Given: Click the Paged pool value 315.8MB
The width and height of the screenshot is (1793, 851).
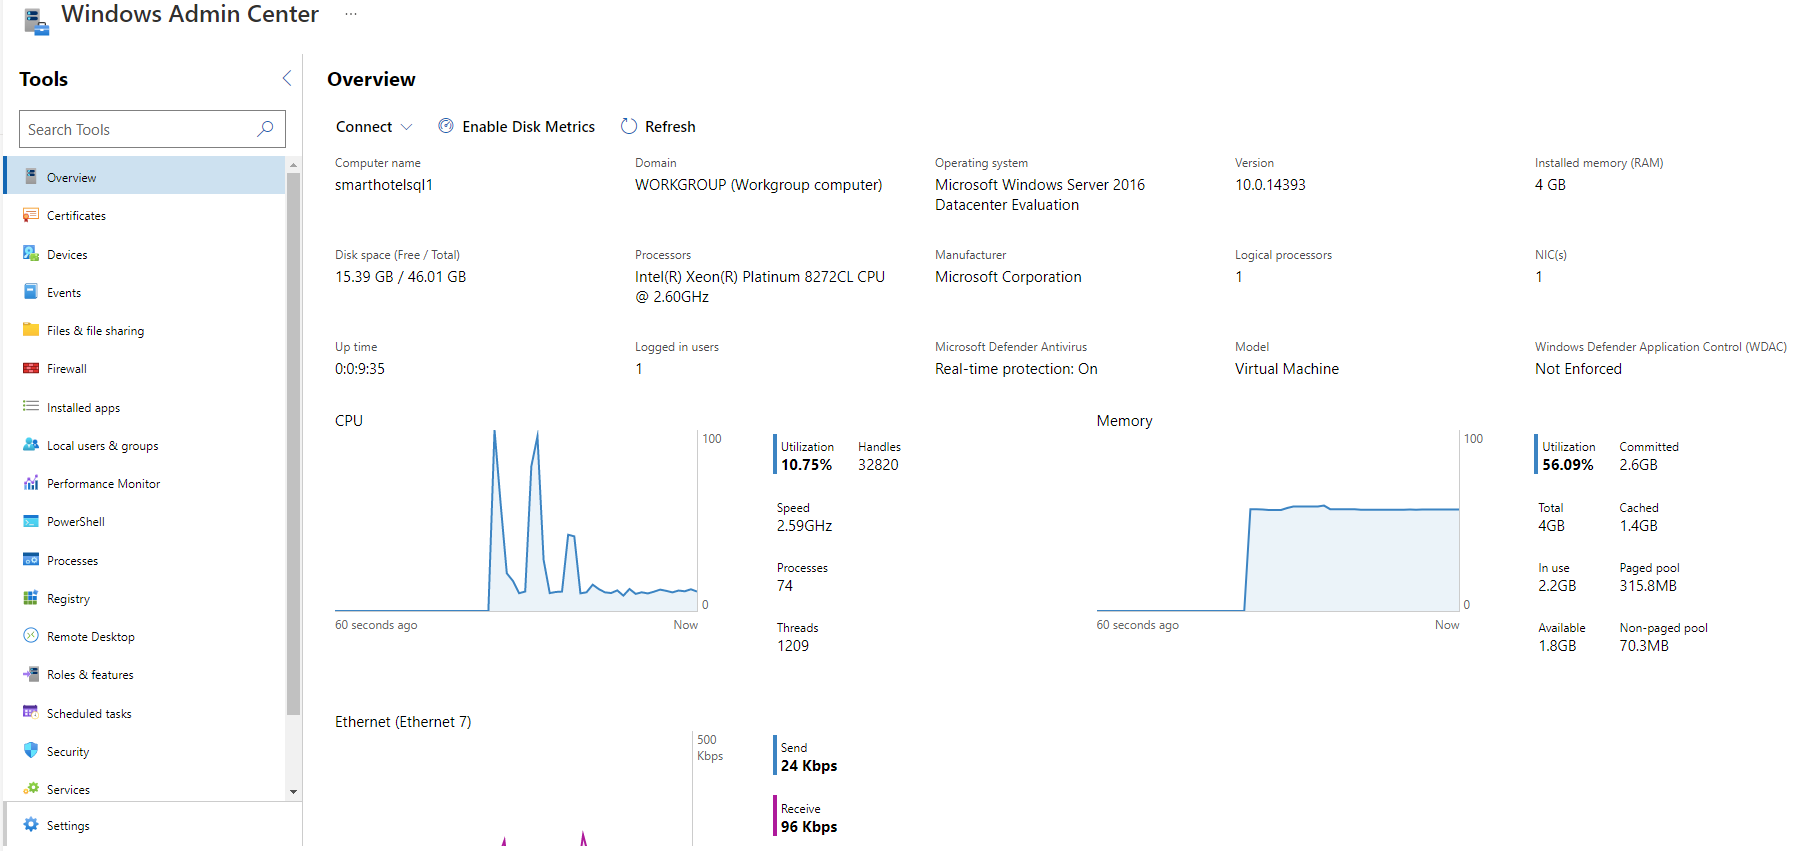Looking at the screenshot, I should 1648,586.
